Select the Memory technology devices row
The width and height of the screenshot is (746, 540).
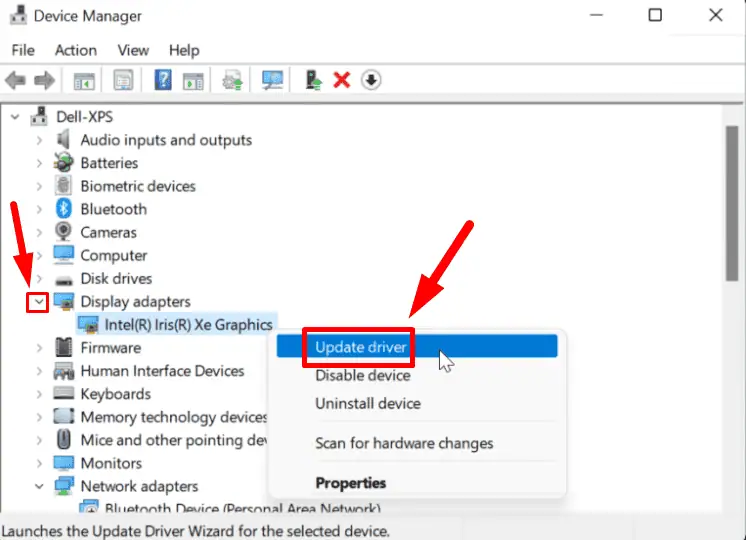[x=174, y=417]
